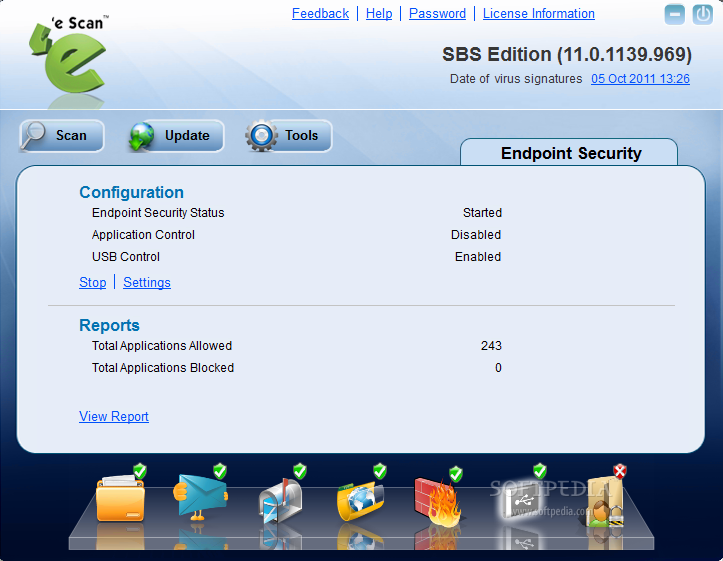
Task: Open the Feedback link
Action: (320, 14)
